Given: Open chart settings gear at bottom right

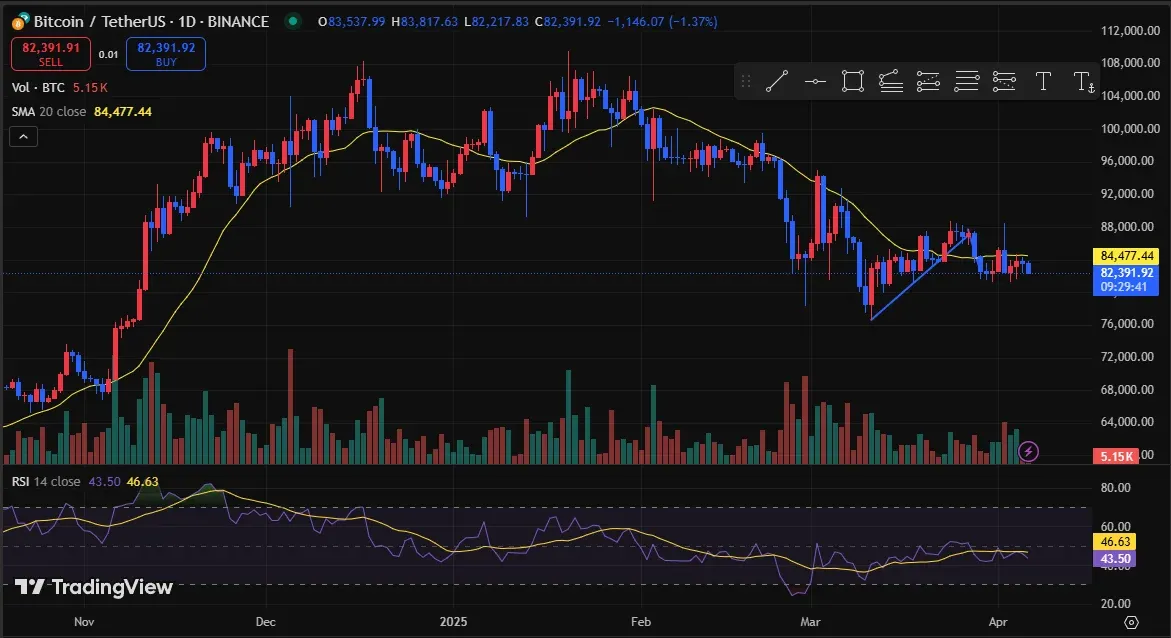Looking at the screenshot, I should 1131,622.
